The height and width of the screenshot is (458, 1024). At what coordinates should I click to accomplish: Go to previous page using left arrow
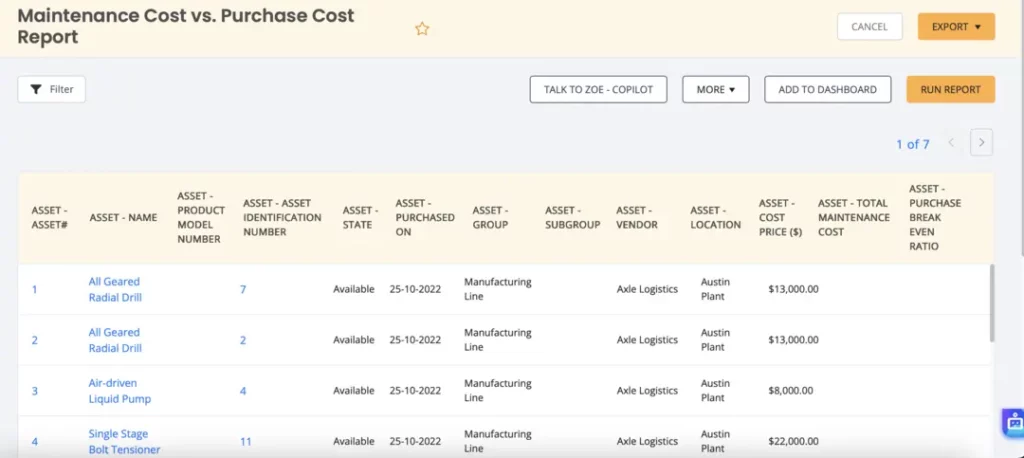[951, 143]
